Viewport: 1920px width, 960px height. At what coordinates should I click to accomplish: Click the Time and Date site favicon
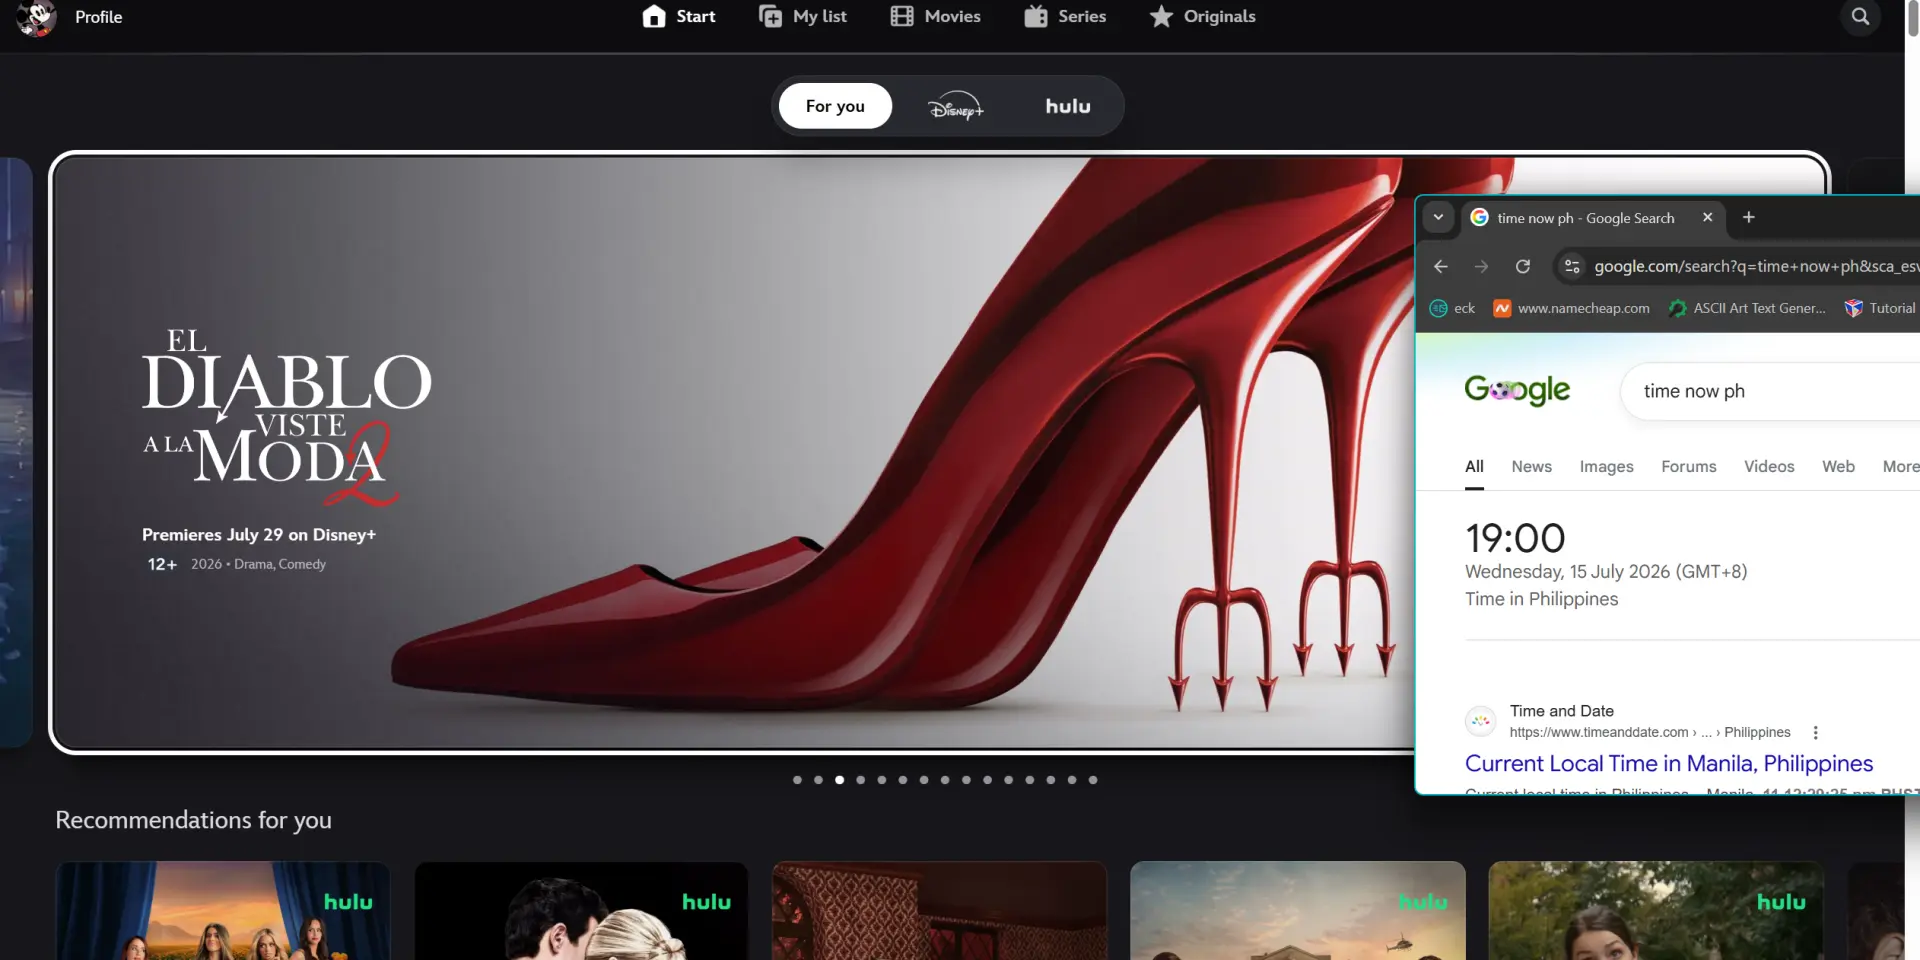1480,721
